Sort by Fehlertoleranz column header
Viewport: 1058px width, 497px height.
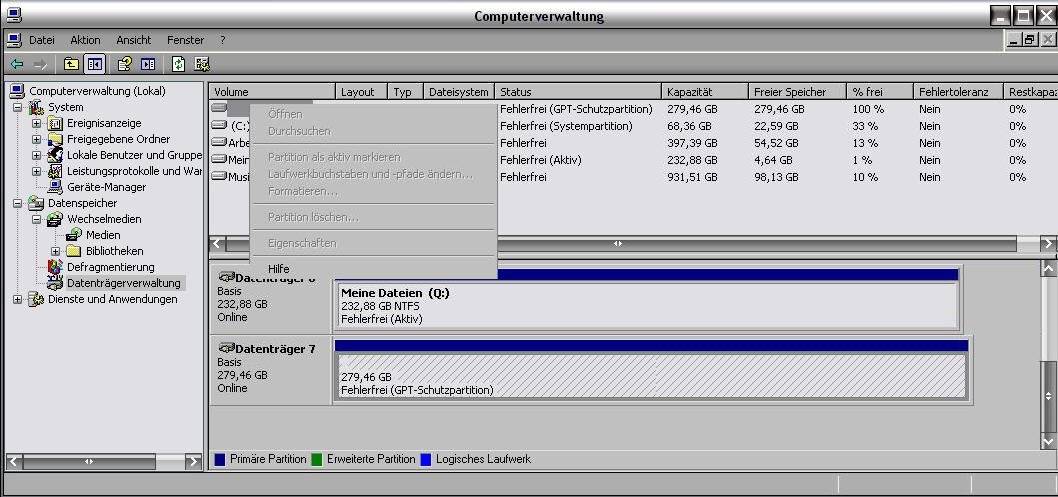(959, 92)
